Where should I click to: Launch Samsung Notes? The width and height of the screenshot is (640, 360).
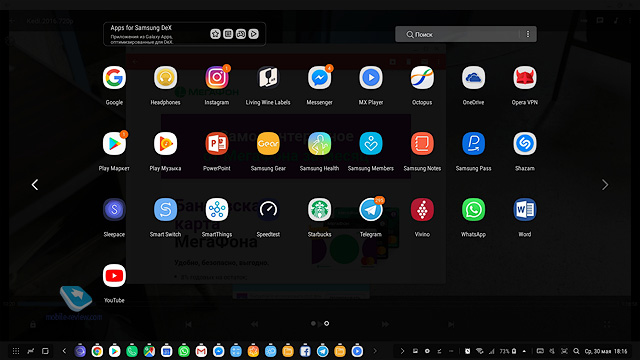point(422,144)
